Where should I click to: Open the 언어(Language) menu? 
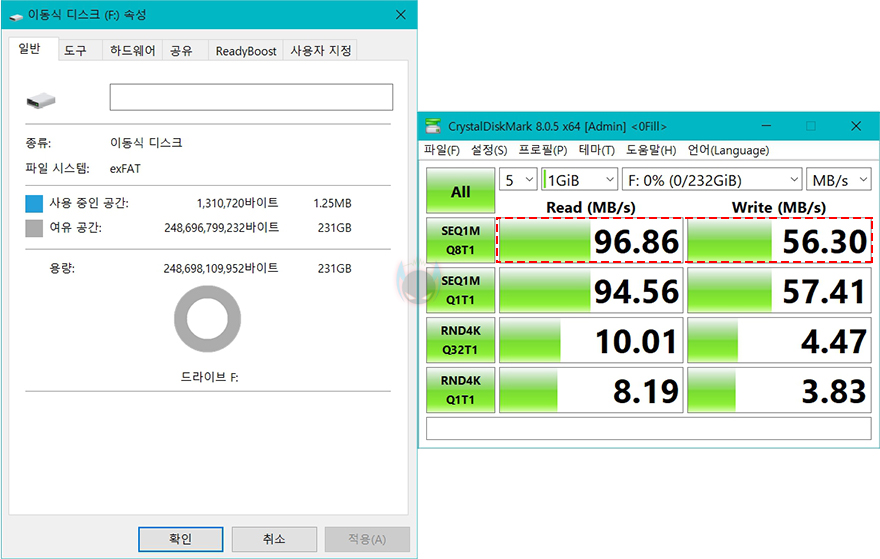pyautogui.click(x=728, y=150)
